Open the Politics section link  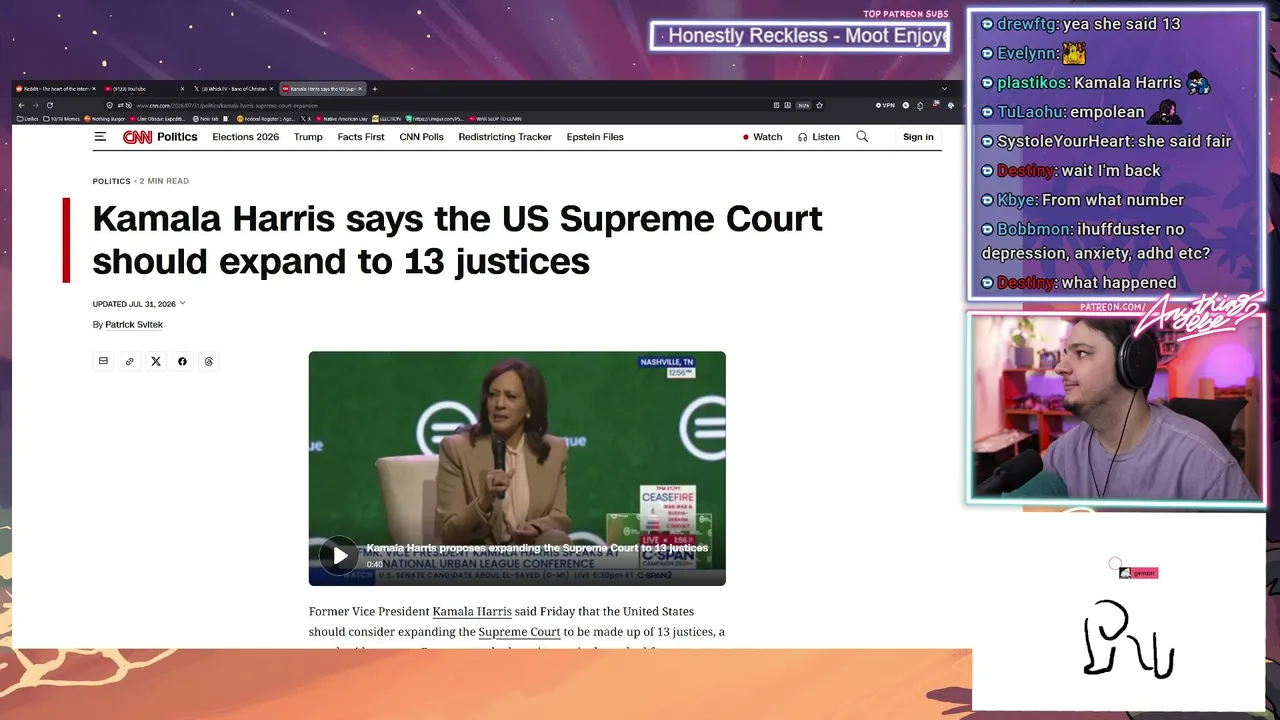[177, 137]
